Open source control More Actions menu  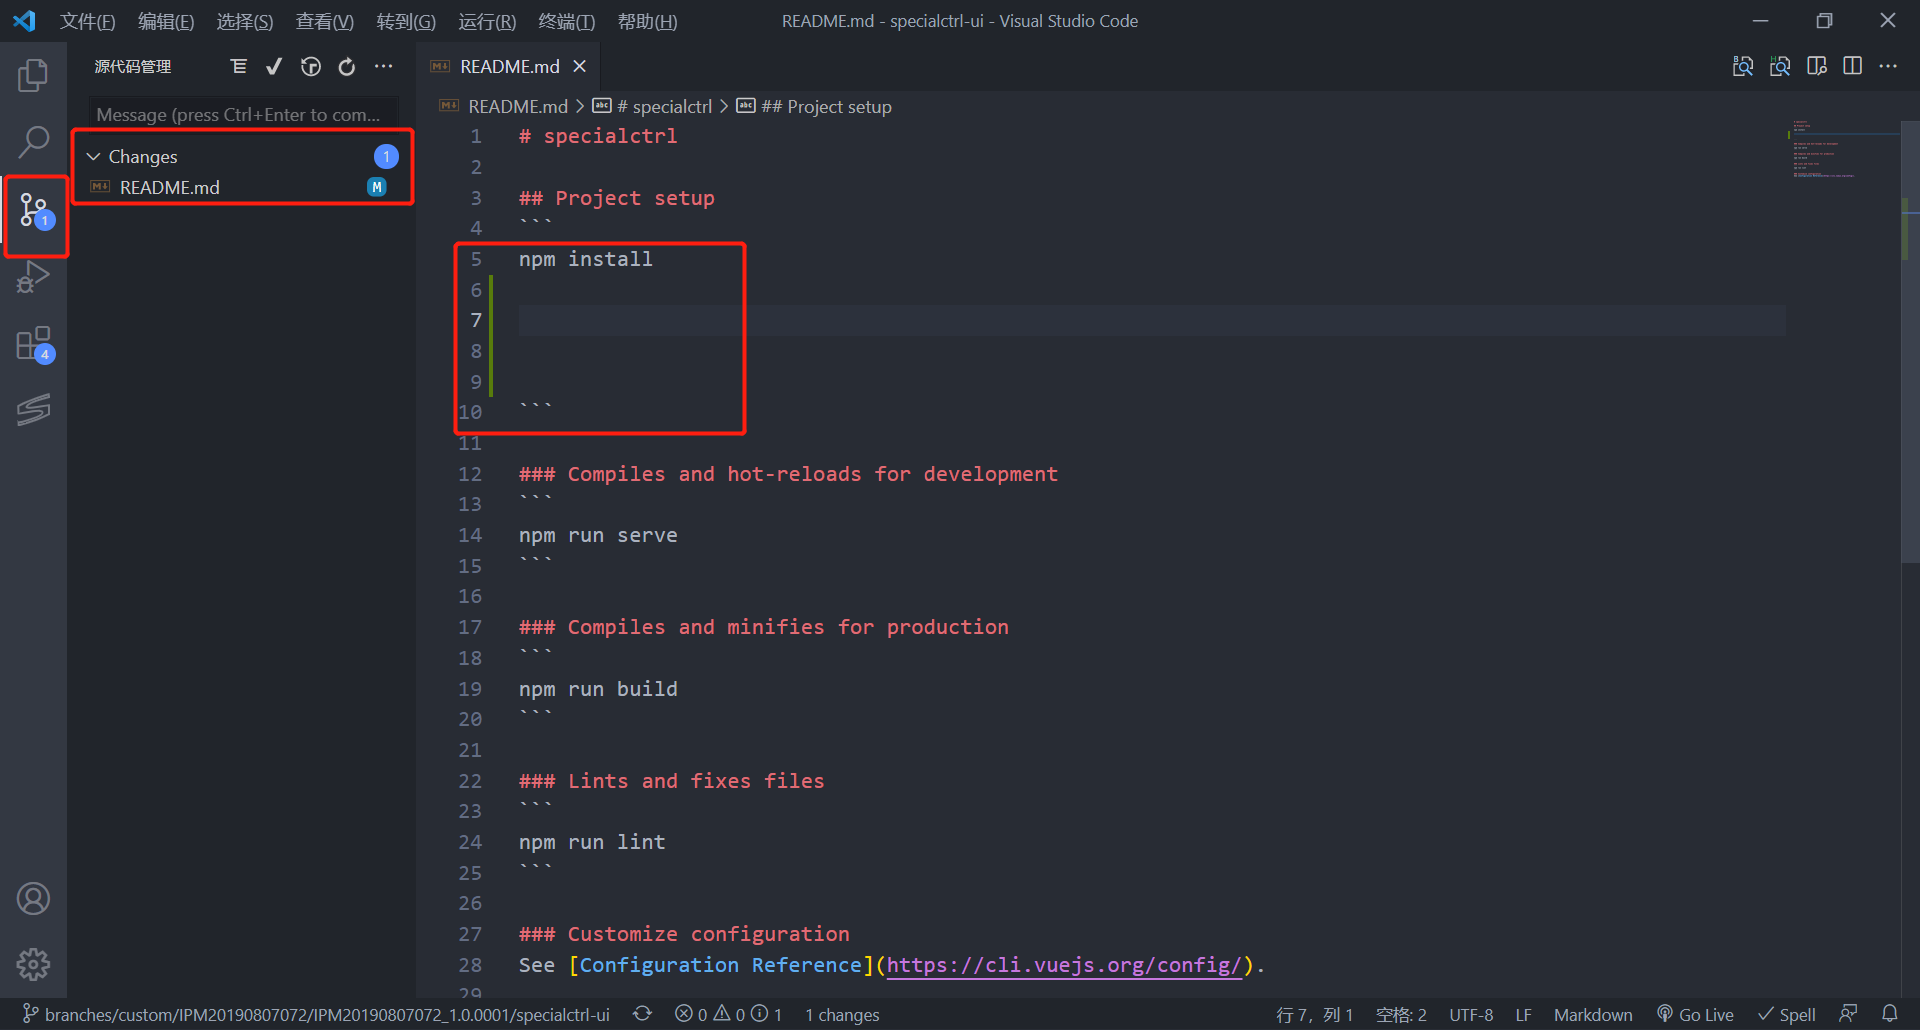[384, 66]
